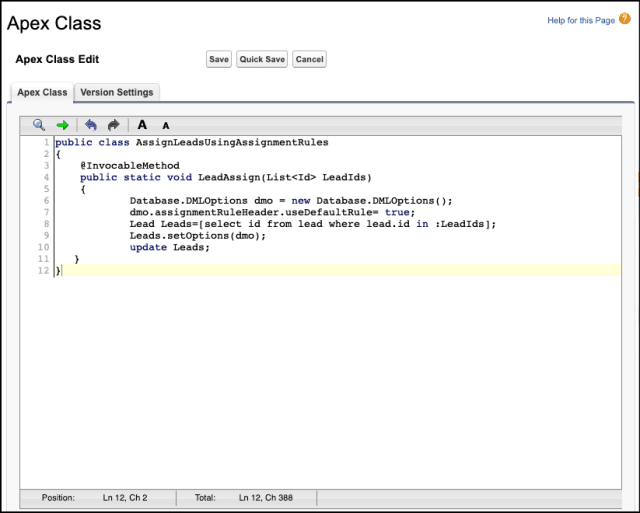Click line number 6 in gutter
The width and height of the screenshot is (640, 513).
coord(47,201)
